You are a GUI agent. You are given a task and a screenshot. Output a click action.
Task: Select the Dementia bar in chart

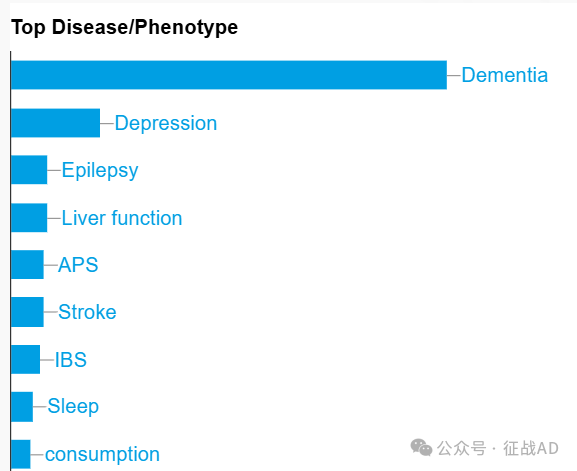click(x=229, y=75)
